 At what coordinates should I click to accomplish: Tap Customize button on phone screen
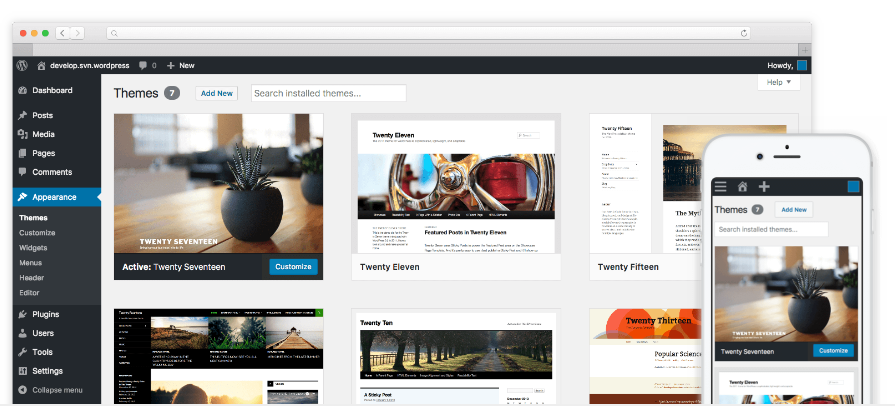pyautogui.click(x=833, y=351)
